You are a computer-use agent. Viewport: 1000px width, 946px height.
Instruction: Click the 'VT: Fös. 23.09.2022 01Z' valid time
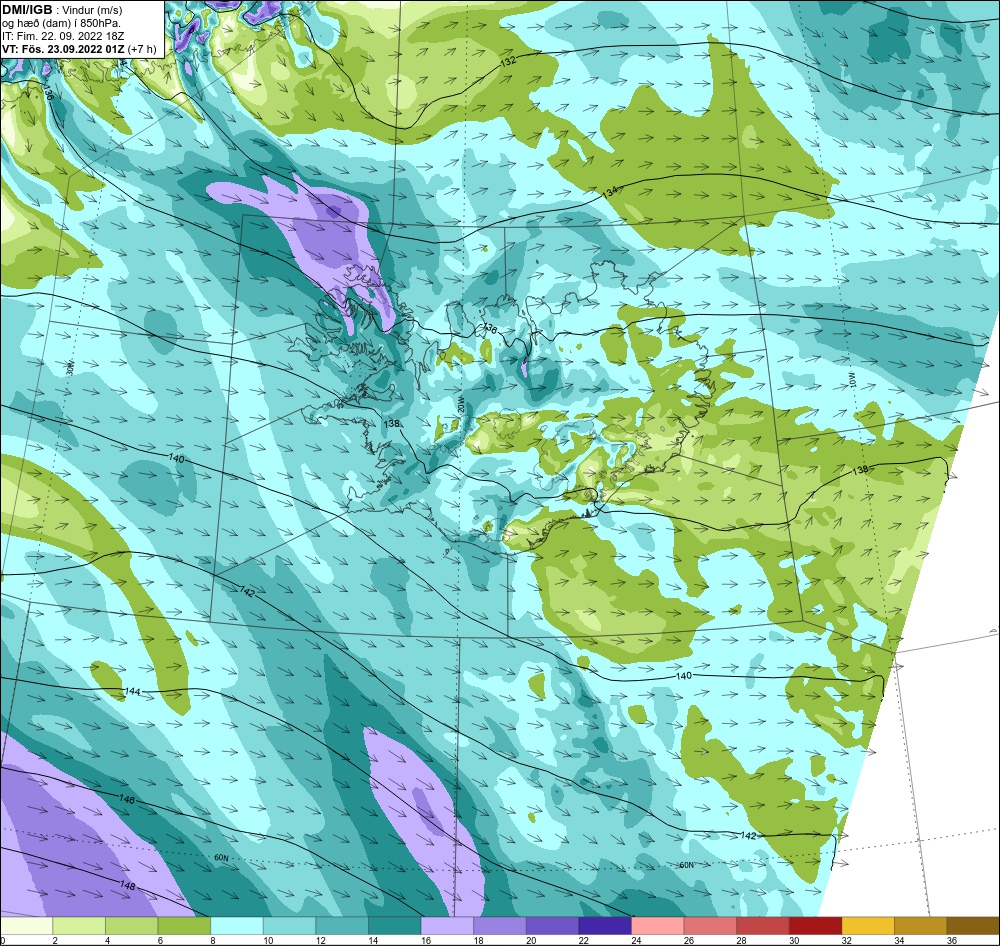pyautogui.click(x=63, y=49)
